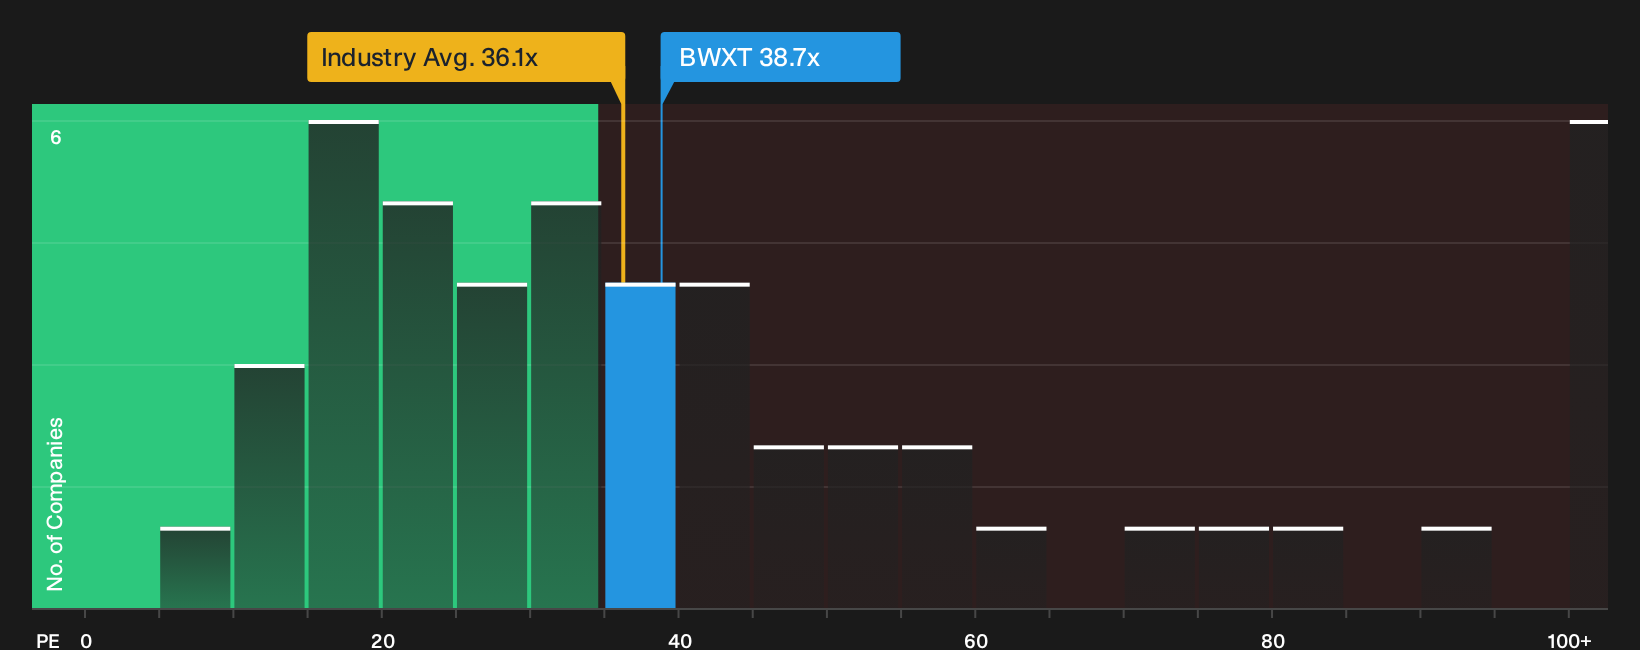Click the 50-55 PE histogram bar
The image size is (1640, 650).
pos(863,527)
